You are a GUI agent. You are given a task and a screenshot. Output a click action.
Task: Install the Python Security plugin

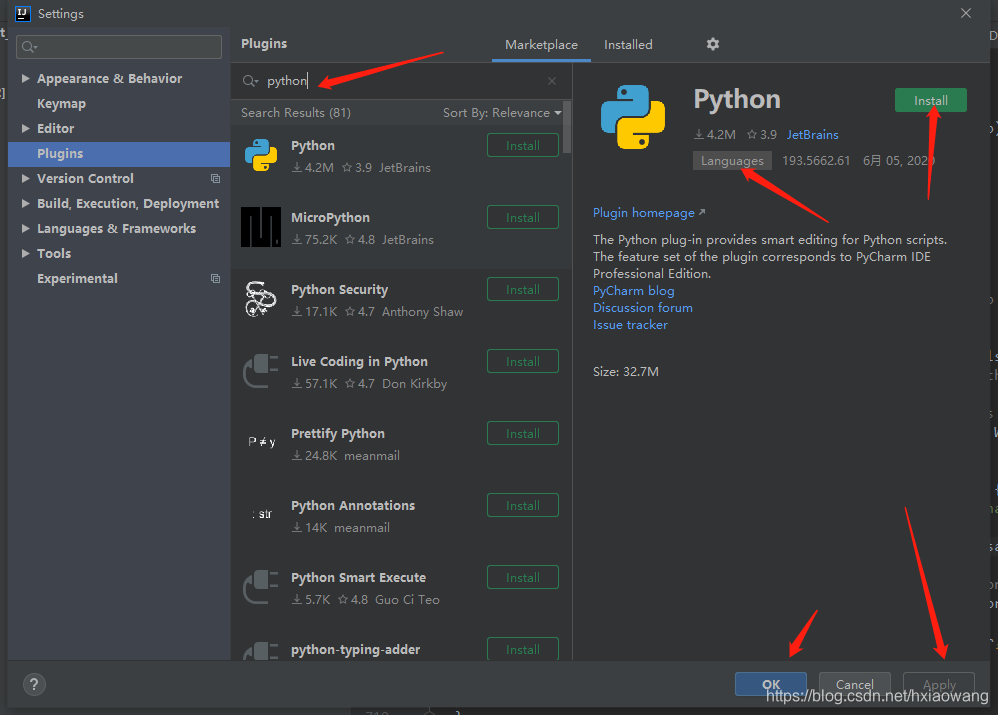click(x=523, y=289)
